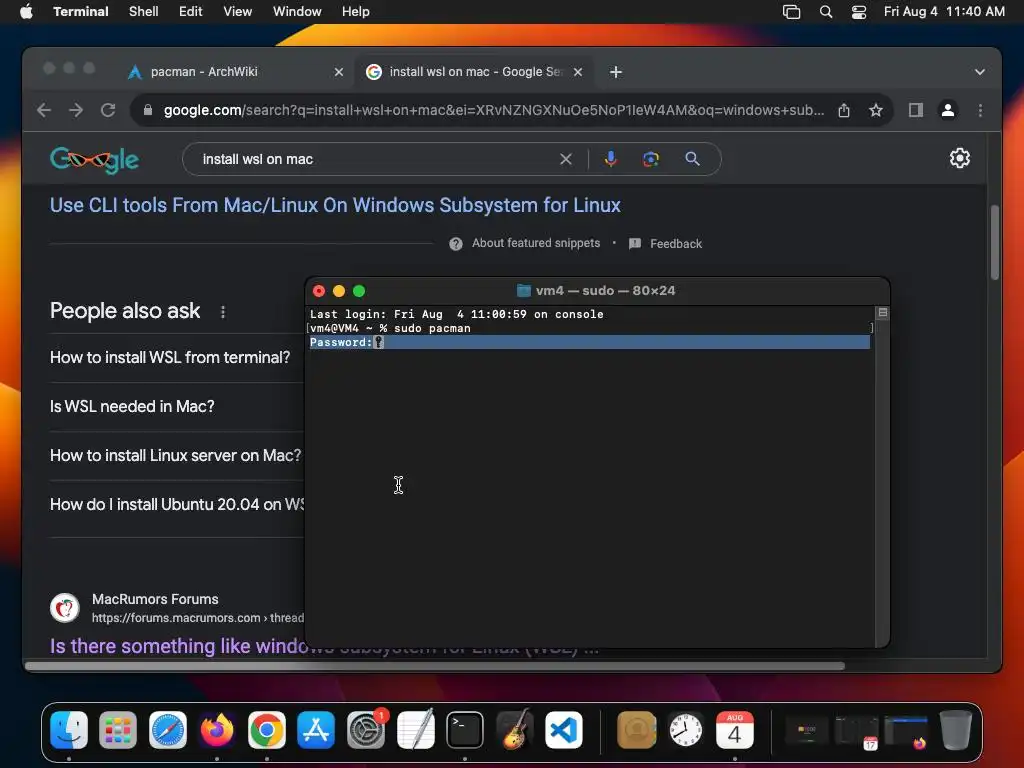Expand "How to install WSL from terminal?"
This screenshot has height=768, width=1024.
[170, 358]
